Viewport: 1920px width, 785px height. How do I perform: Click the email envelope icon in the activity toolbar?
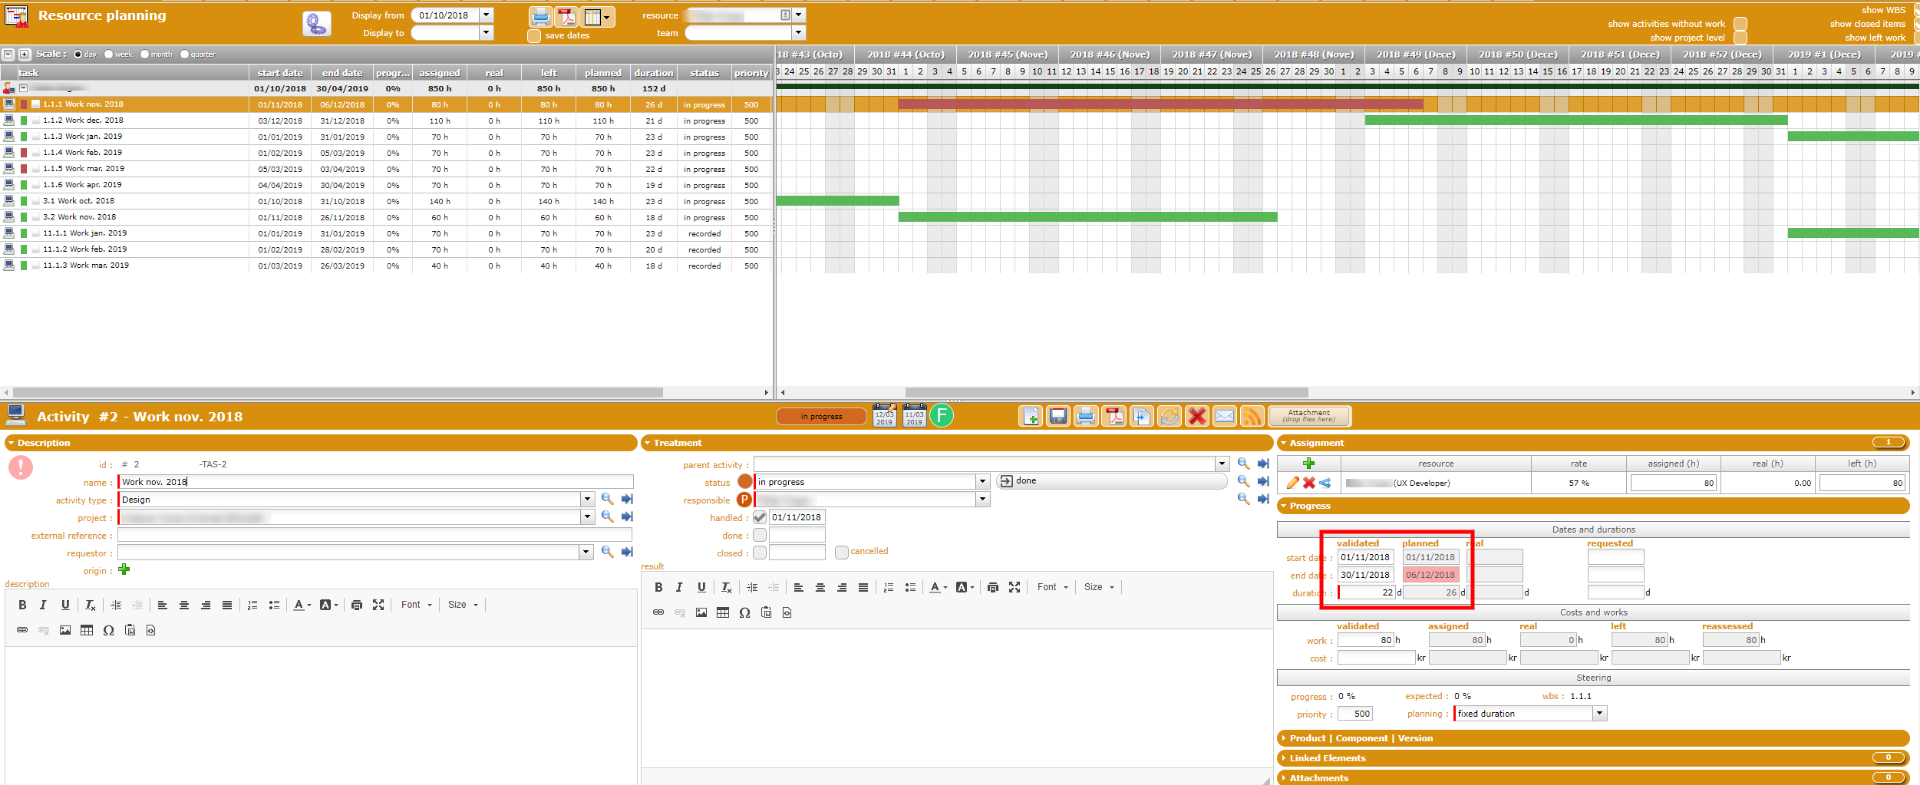(1225, 416)
